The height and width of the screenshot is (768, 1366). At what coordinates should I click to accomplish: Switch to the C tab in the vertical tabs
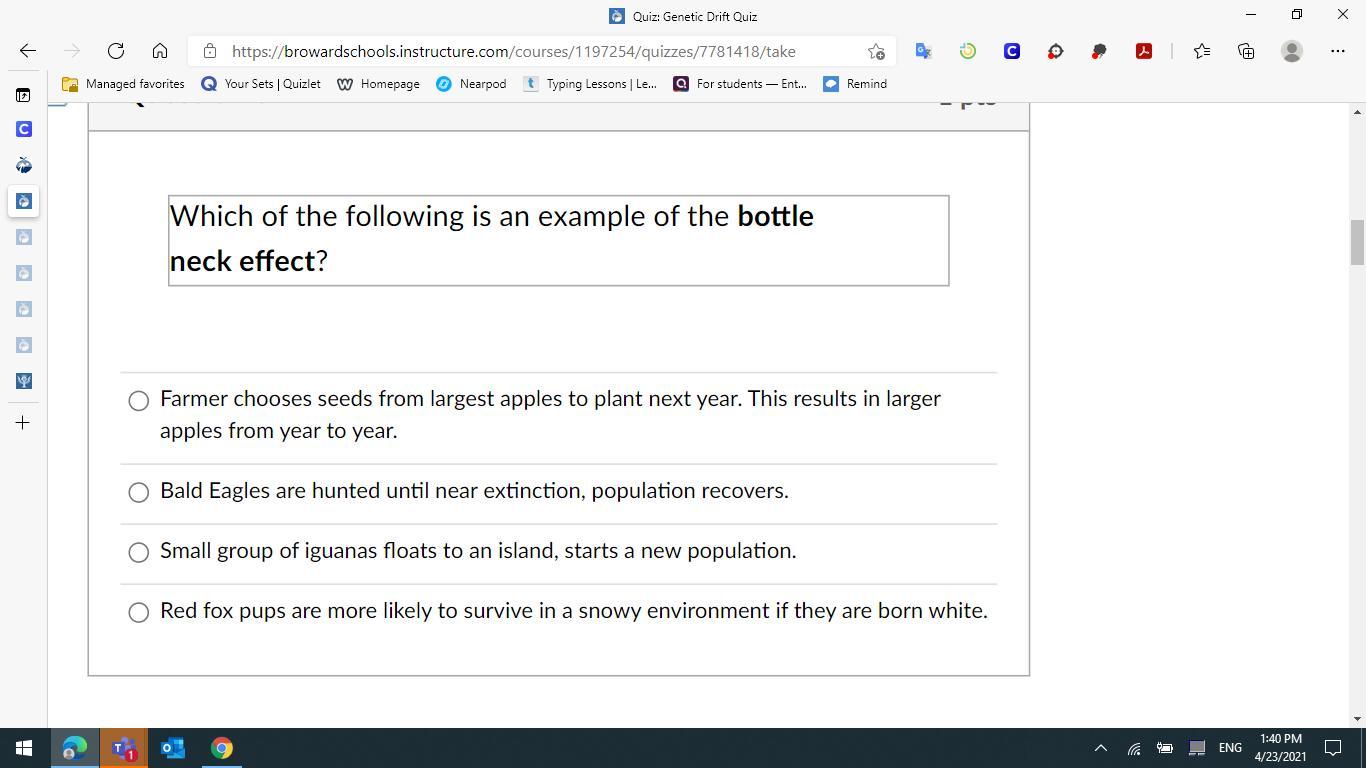[x=23, y=129]
